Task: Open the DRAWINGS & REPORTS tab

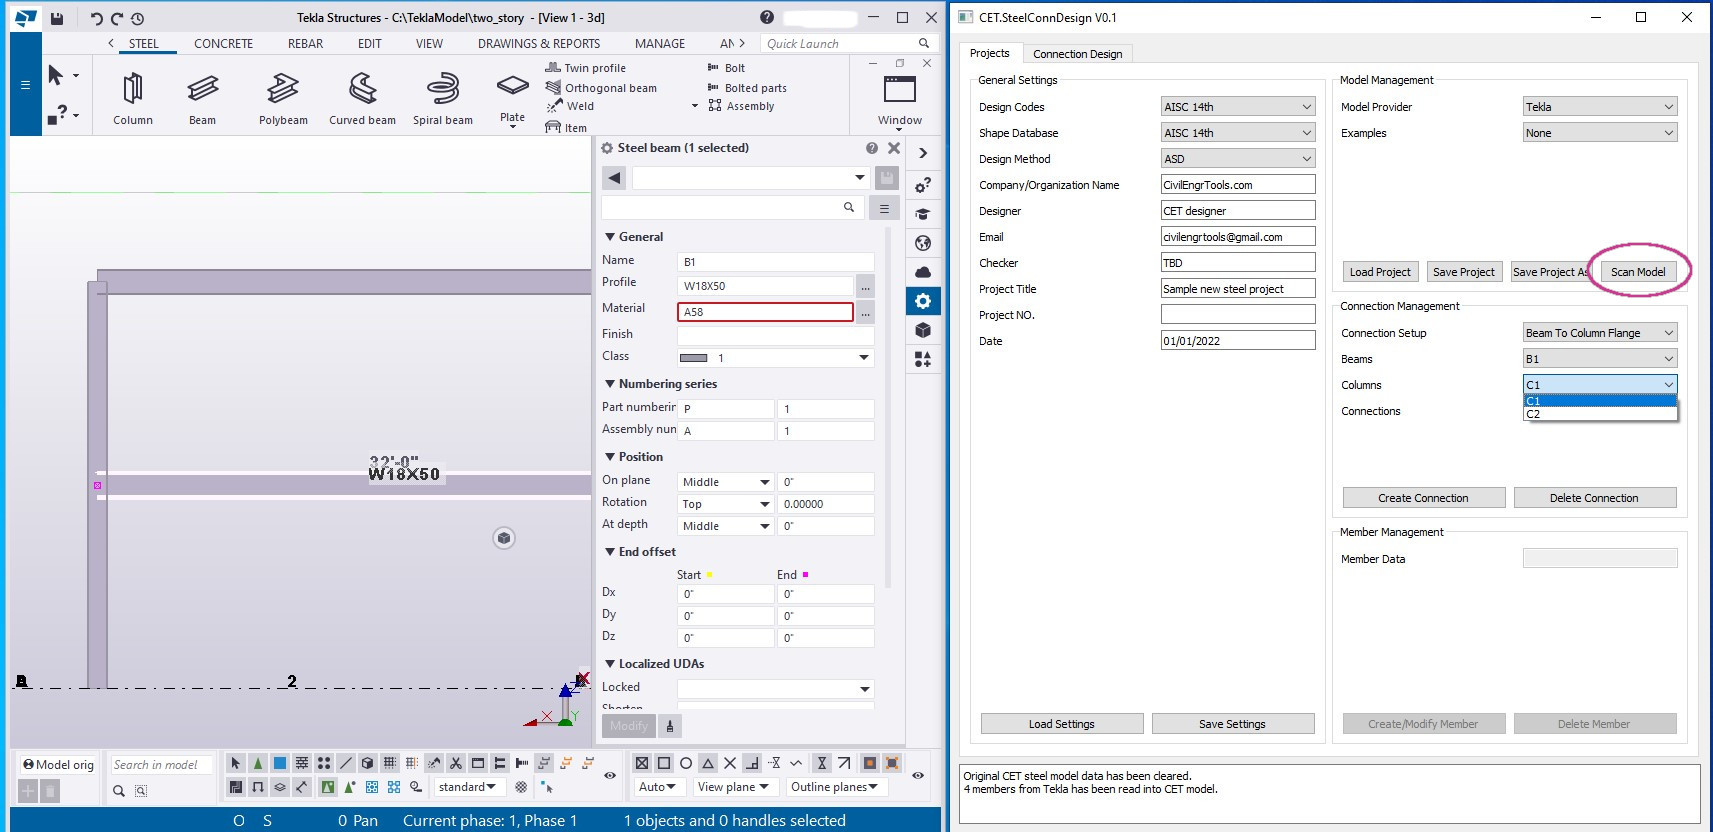Action: [539, 44]
